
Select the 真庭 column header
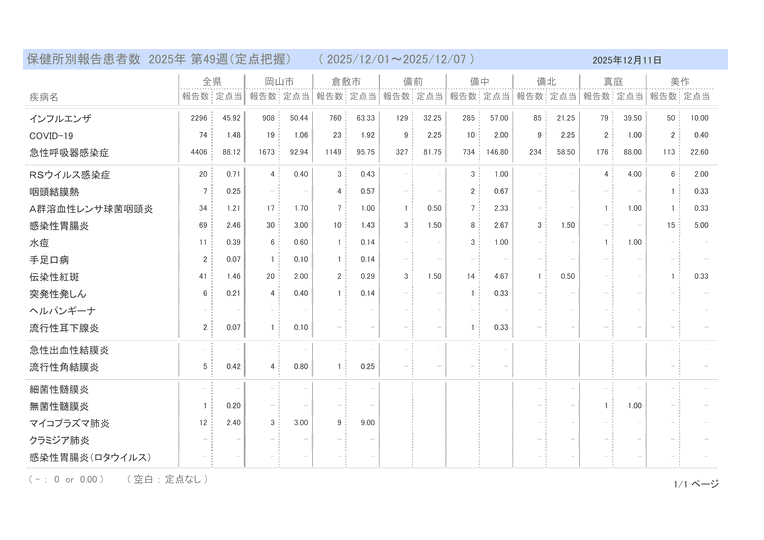613,81
